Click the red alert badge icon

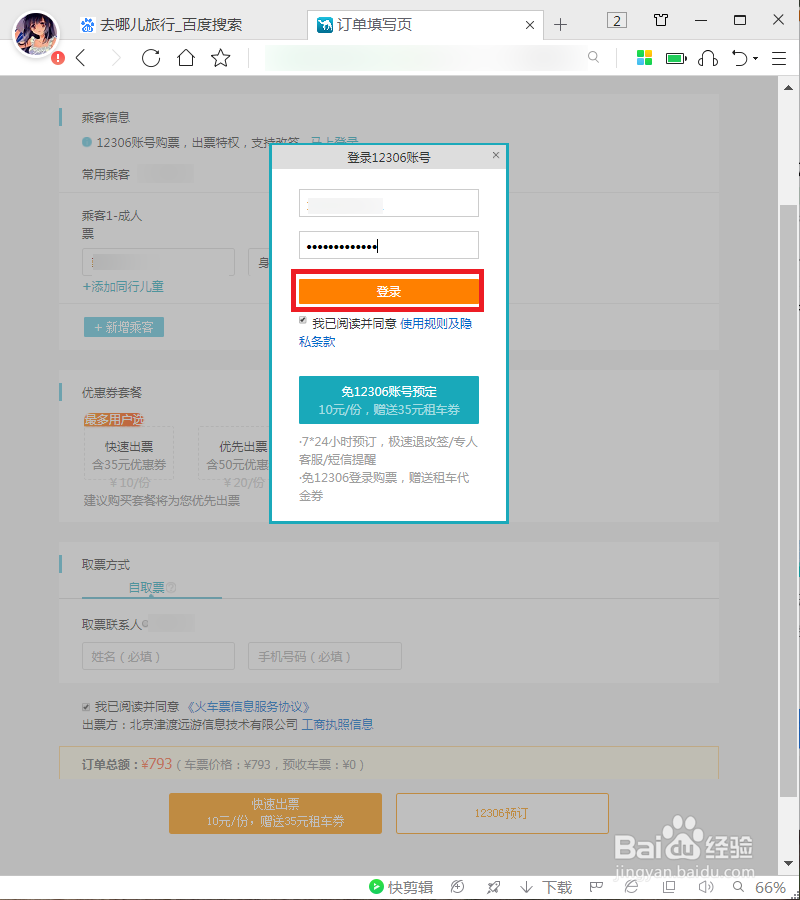[57, 58]
